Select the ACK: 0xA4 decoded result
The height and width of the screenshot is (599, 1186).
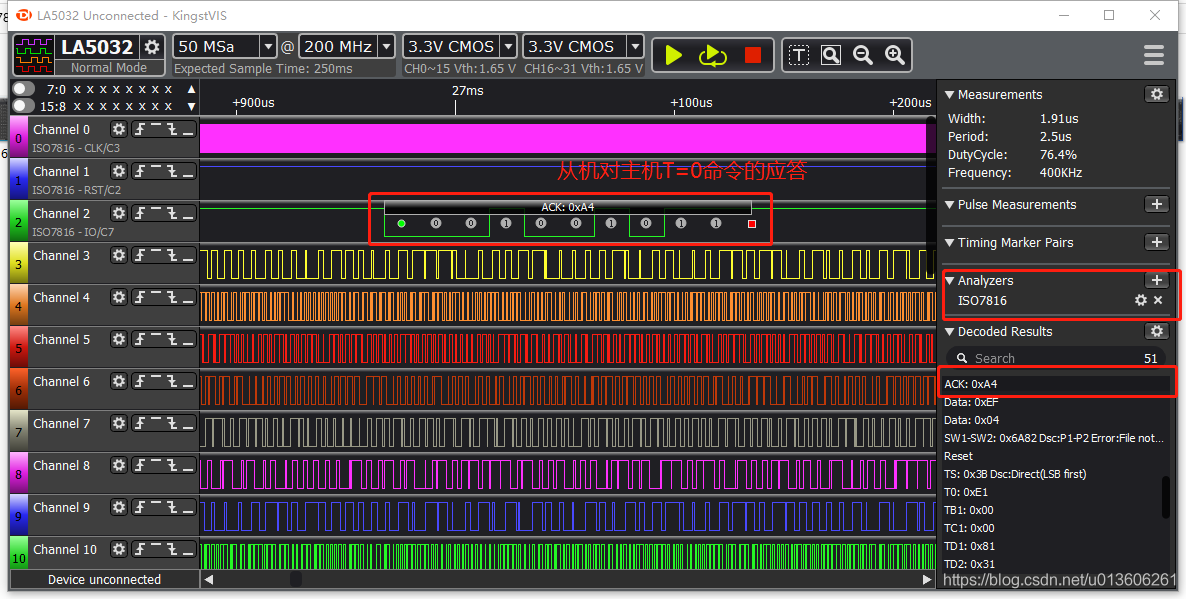coord(1056,384)
